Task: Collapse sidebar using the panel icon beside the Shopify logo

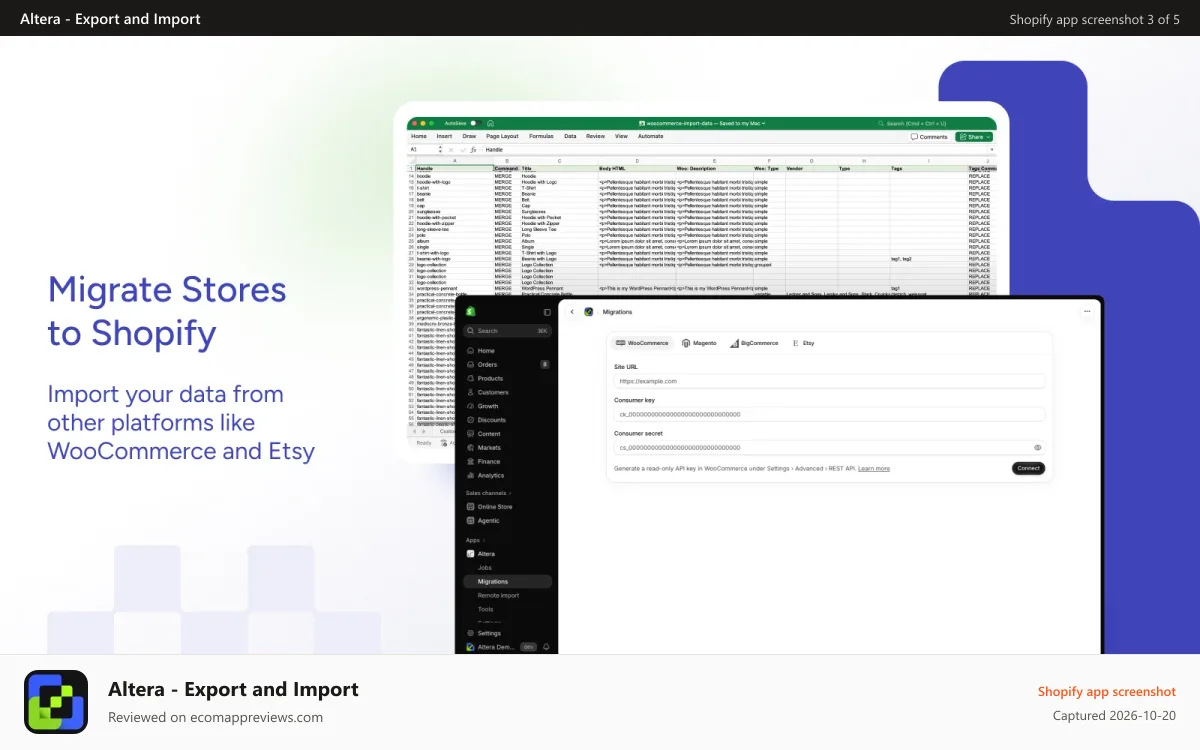Action: [547, 313]
